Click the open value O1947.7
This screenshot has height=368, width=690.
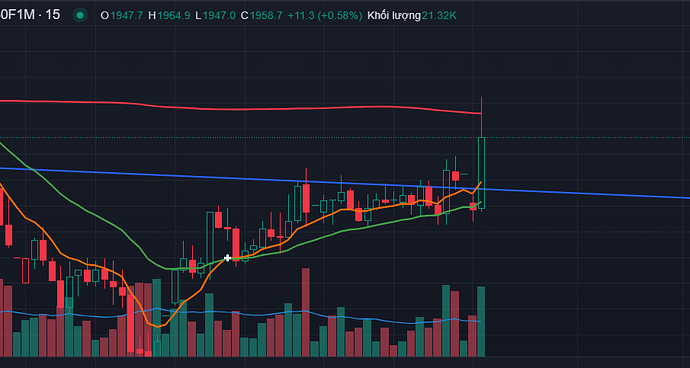click(122, 16)
